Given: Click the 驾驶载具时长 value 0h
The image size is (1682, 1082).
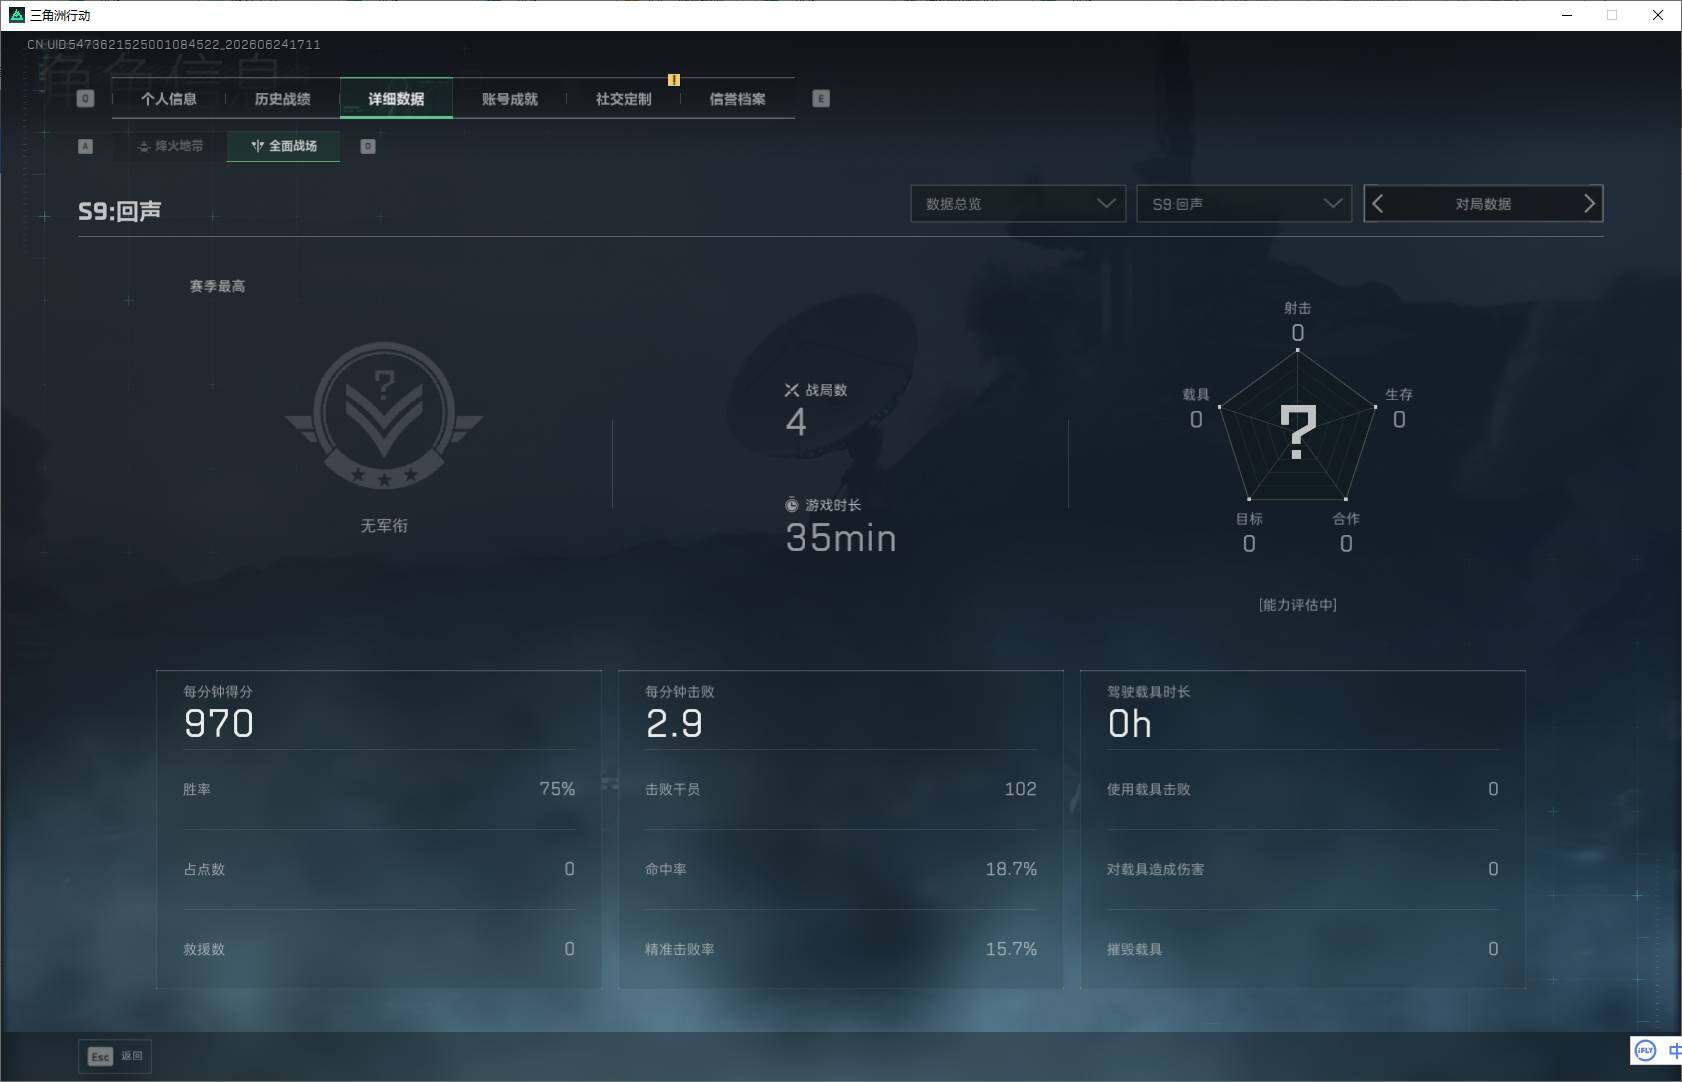Looking at the screenshot, I should coord(1130,724).
